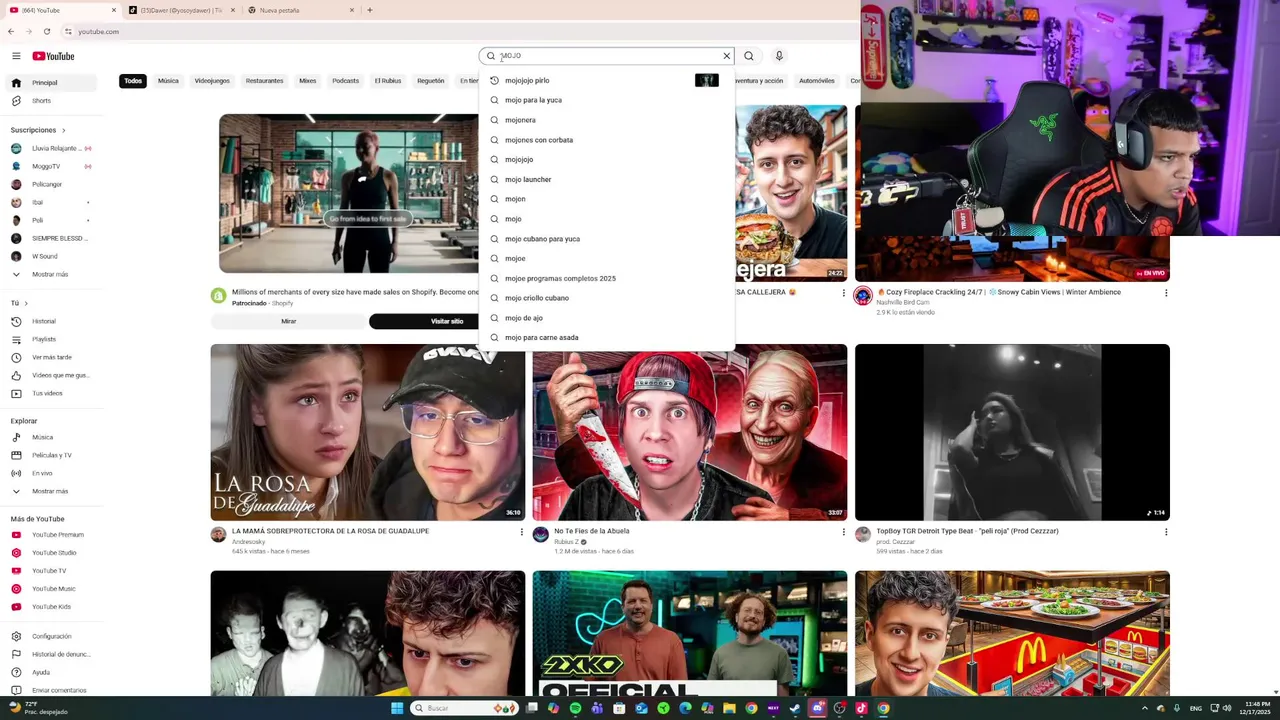Open Policanger subscription channel

point(50,184)
